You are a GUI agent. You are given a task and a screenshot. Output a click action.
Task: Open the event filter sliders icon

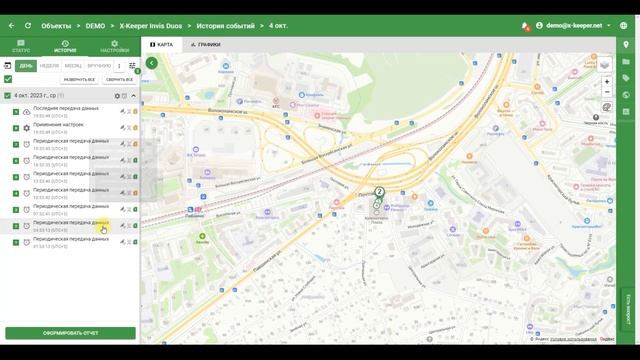point(132,66)
